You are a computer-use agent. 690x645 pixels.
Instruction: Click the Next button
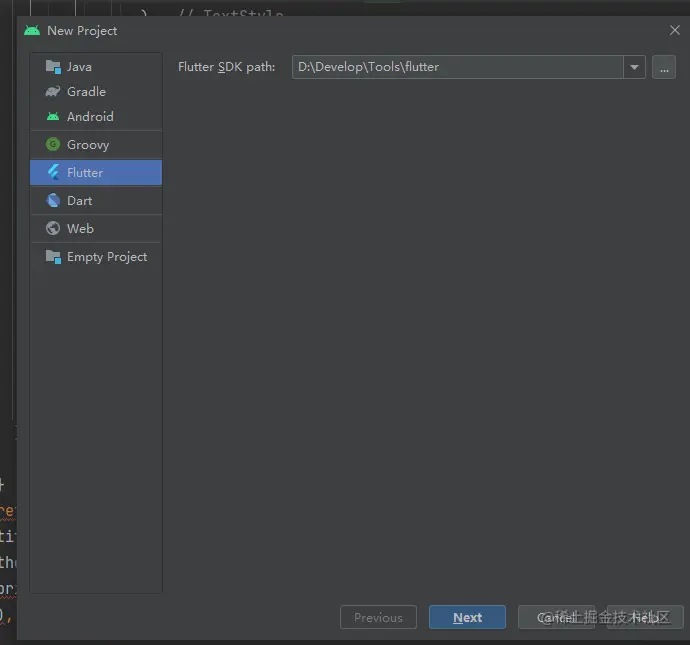tap(467, 617)
